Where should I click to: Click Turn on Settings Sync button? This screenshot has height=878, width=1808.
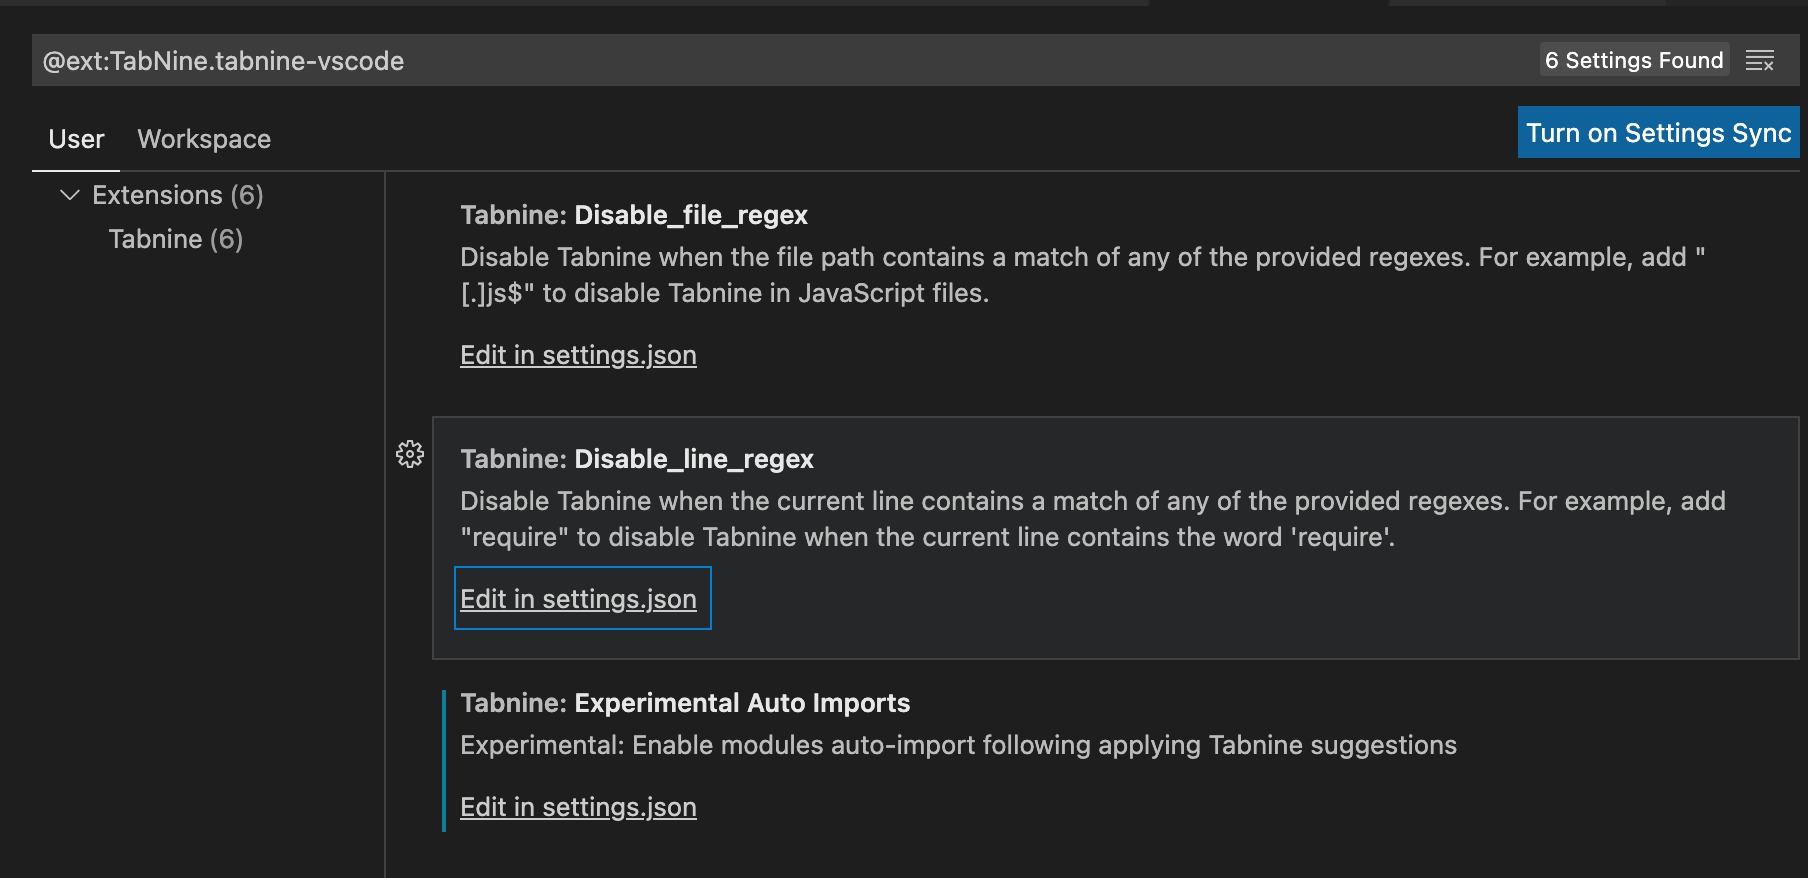point(1658,133)
